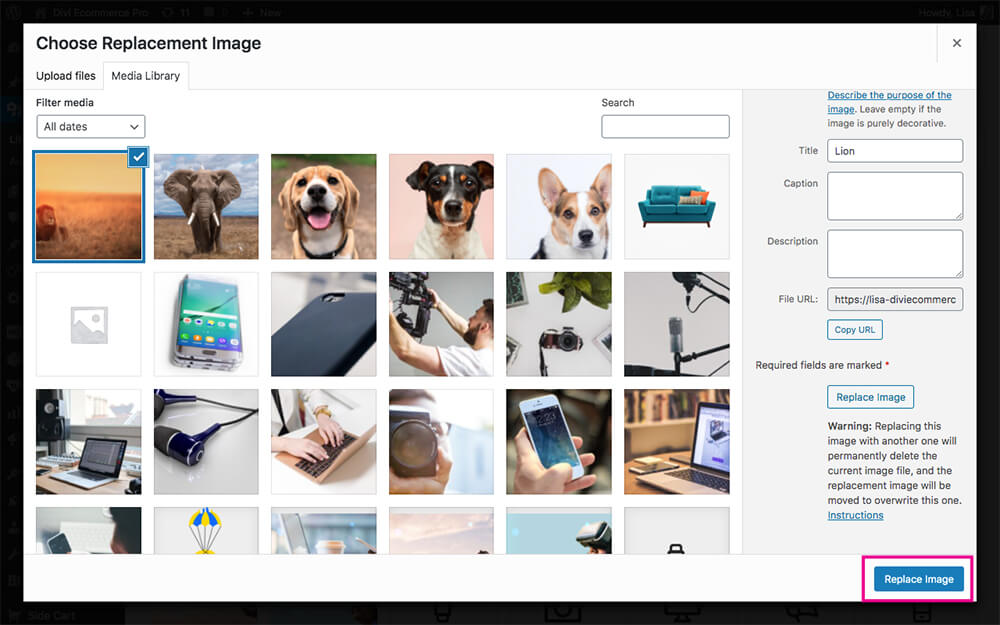Select the laptop near bookshelf thumbnail
1000x625 pixels.
(x=677, y=442)
